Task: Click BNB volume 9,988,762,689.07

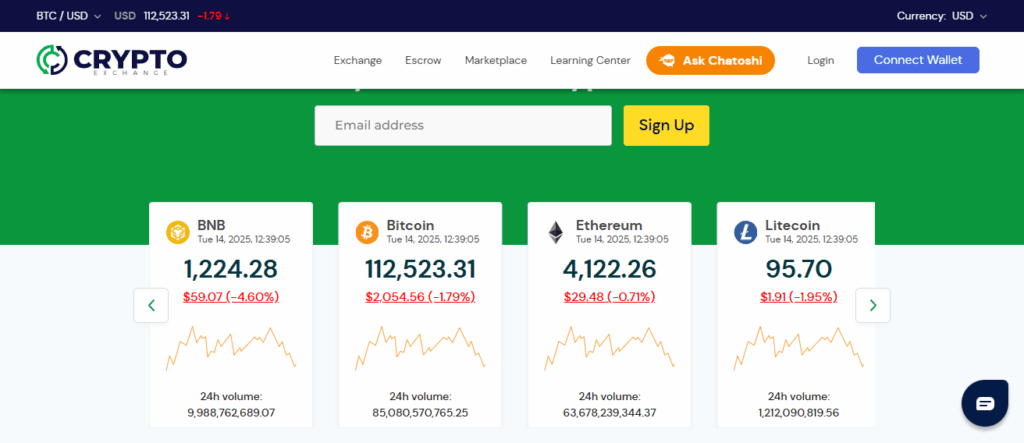Action: click(x=231, y=413)
